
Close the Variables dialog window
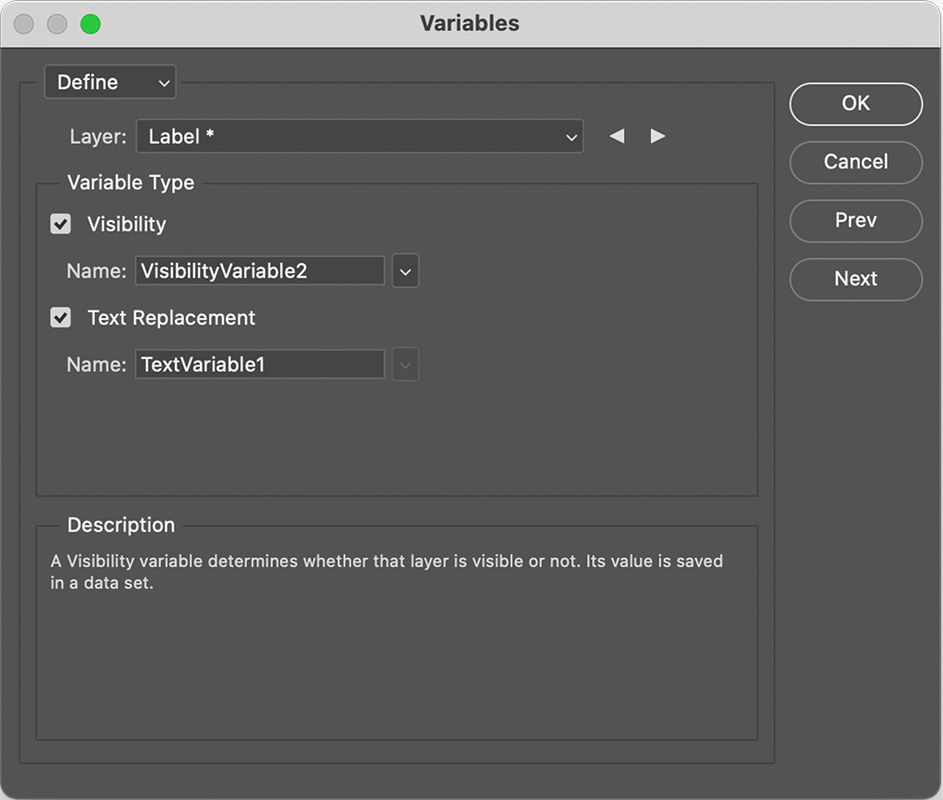24,24
